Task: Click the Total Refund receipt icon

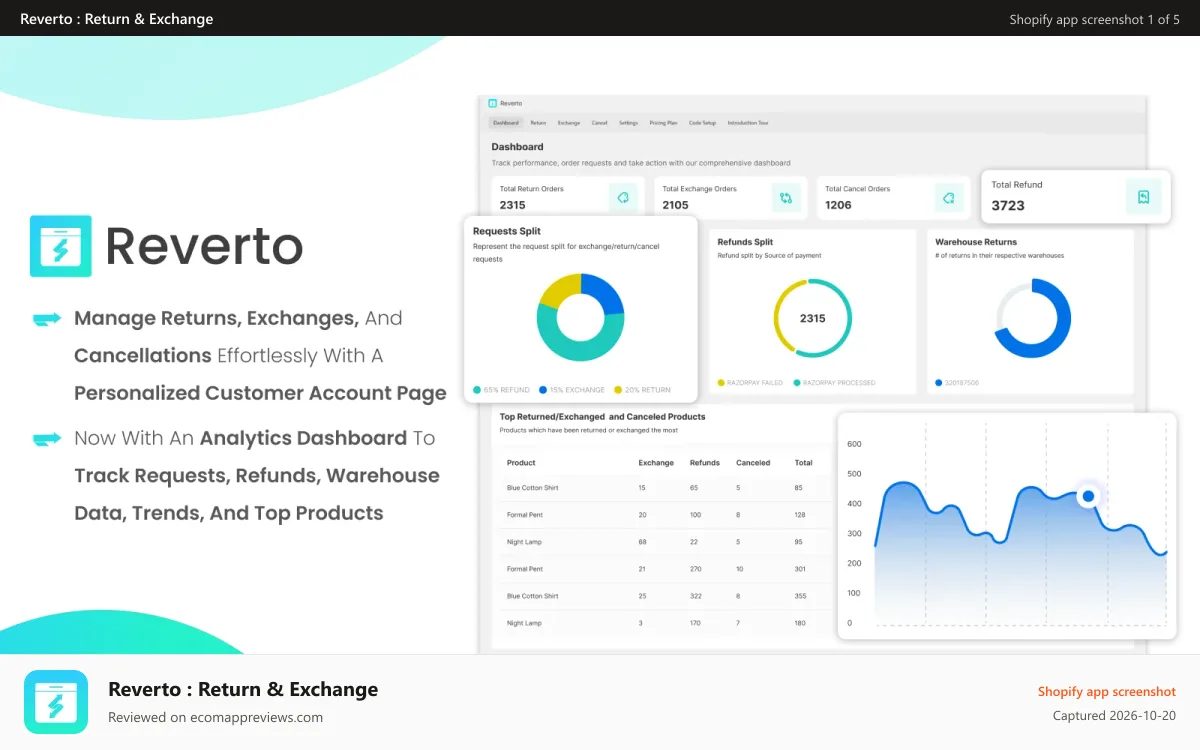Action: coord(1144,196)
